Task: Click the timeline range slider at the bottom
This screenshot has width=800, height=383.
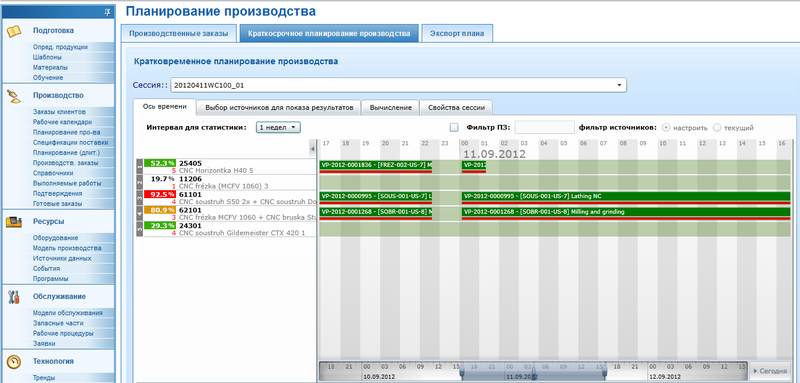Action: [533, 371]
